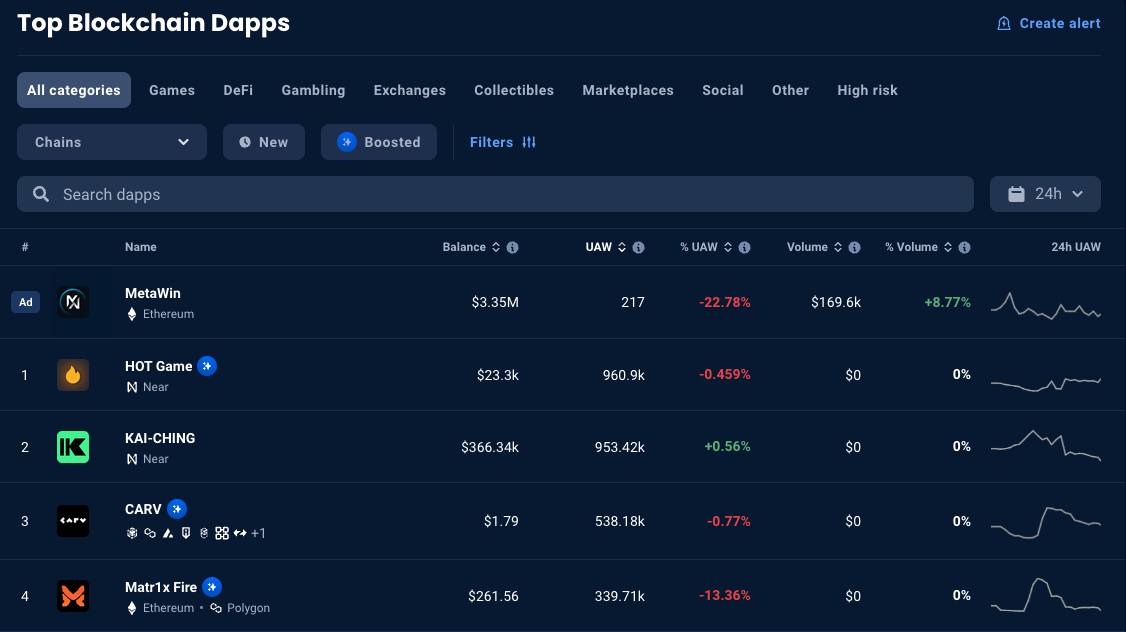The height and width of the screenshot is (632, 1126).
Task: Show Exchanges category
Action: [x=409, y=90]
